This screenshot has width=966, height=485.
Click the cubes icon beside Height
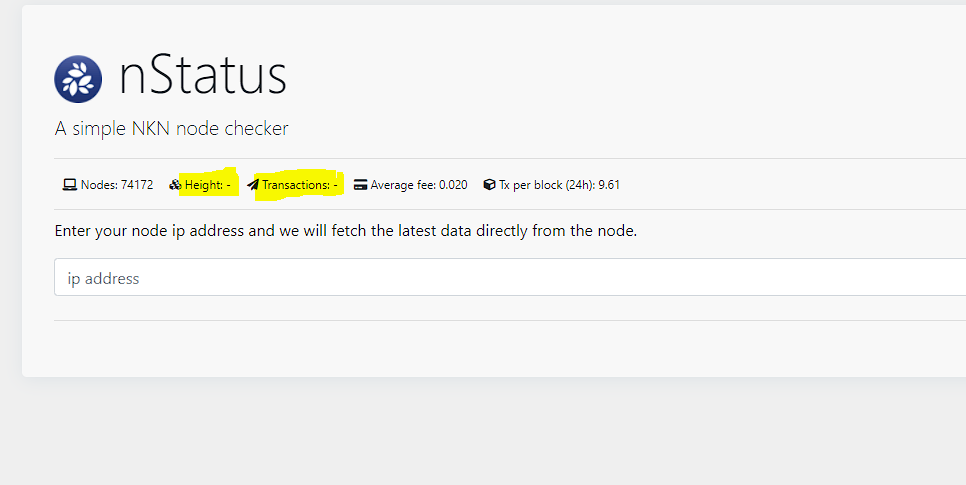coord(176,185)
